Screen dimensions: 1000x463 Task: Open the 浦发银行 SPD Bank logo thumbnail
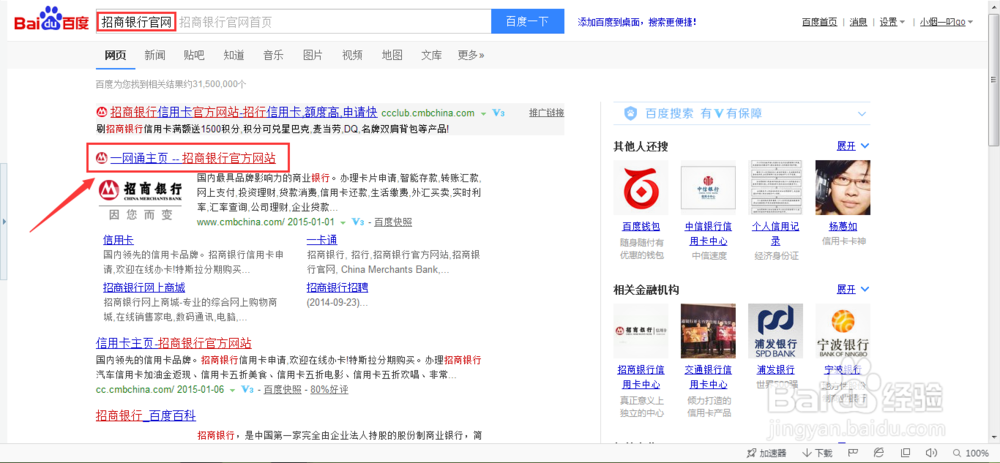776,331
